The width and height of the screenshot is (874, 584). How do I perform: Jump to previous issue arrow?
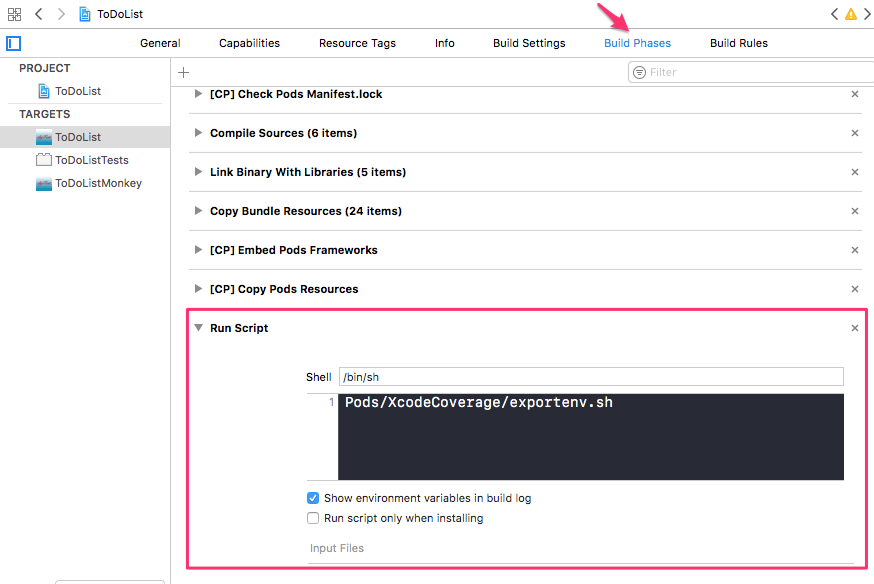point(834,14)
